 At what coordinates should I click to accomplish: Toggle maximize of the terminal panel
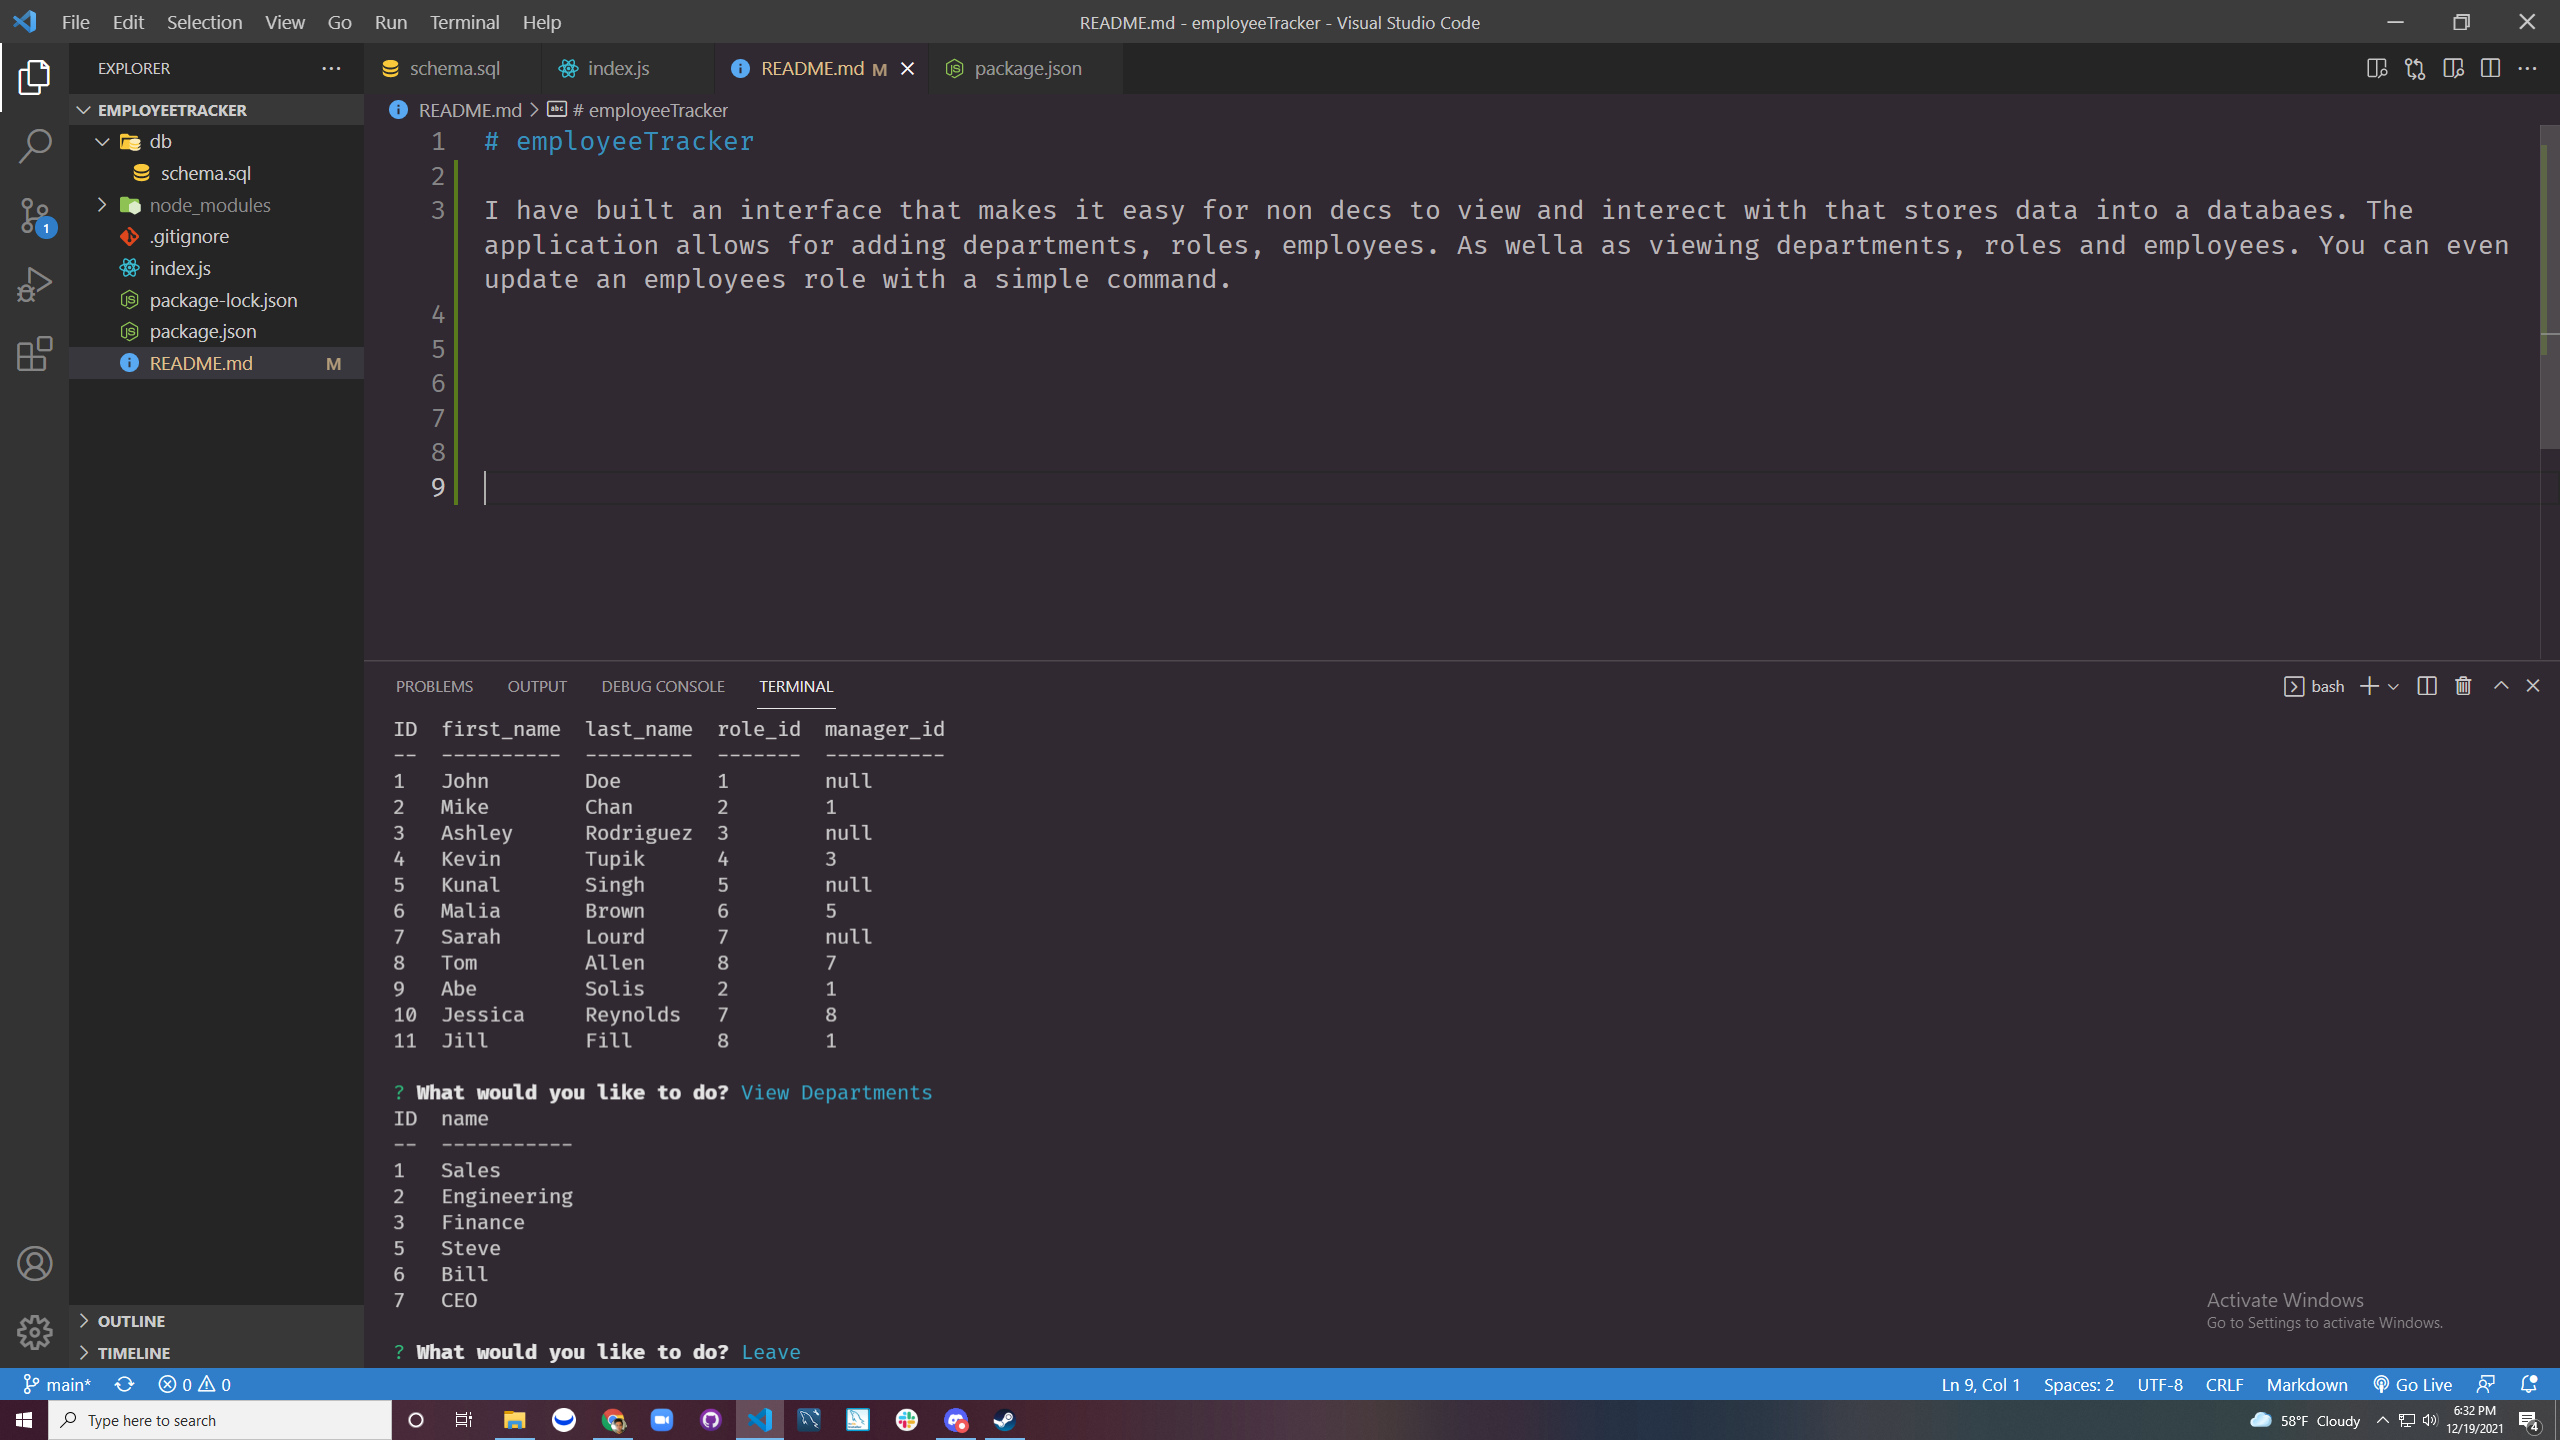[x=2499, y=686]
